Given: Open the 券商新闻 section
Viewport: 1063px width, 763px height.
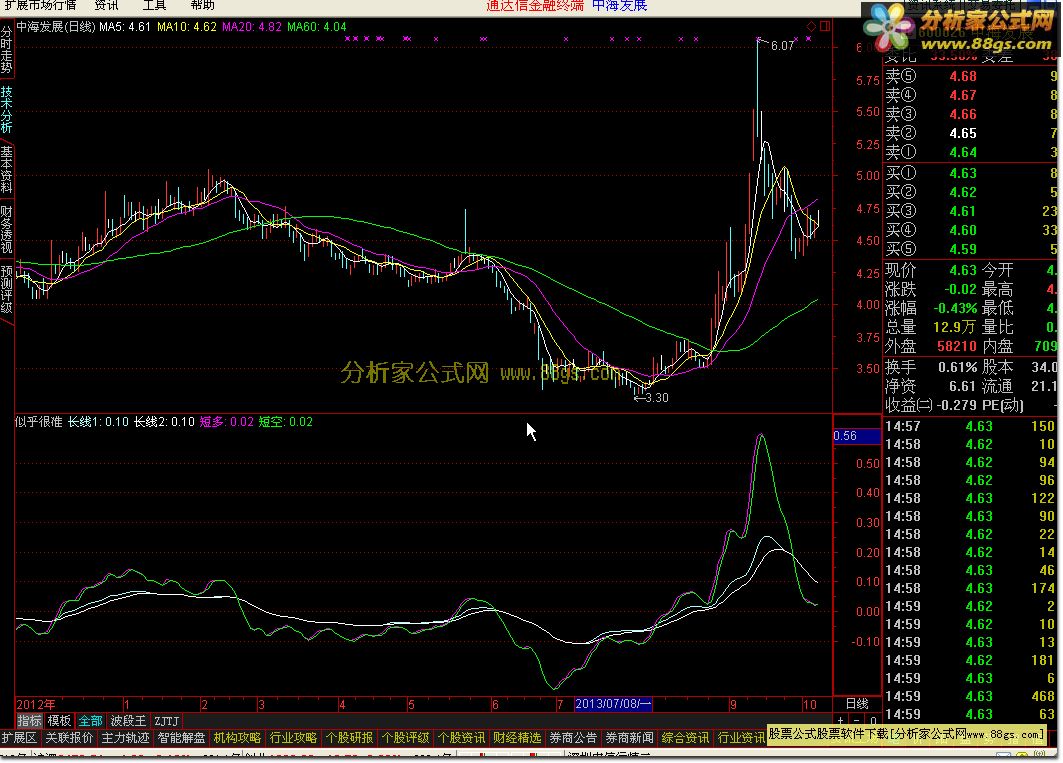Looking at the screenshot, I should click(630, 737).
